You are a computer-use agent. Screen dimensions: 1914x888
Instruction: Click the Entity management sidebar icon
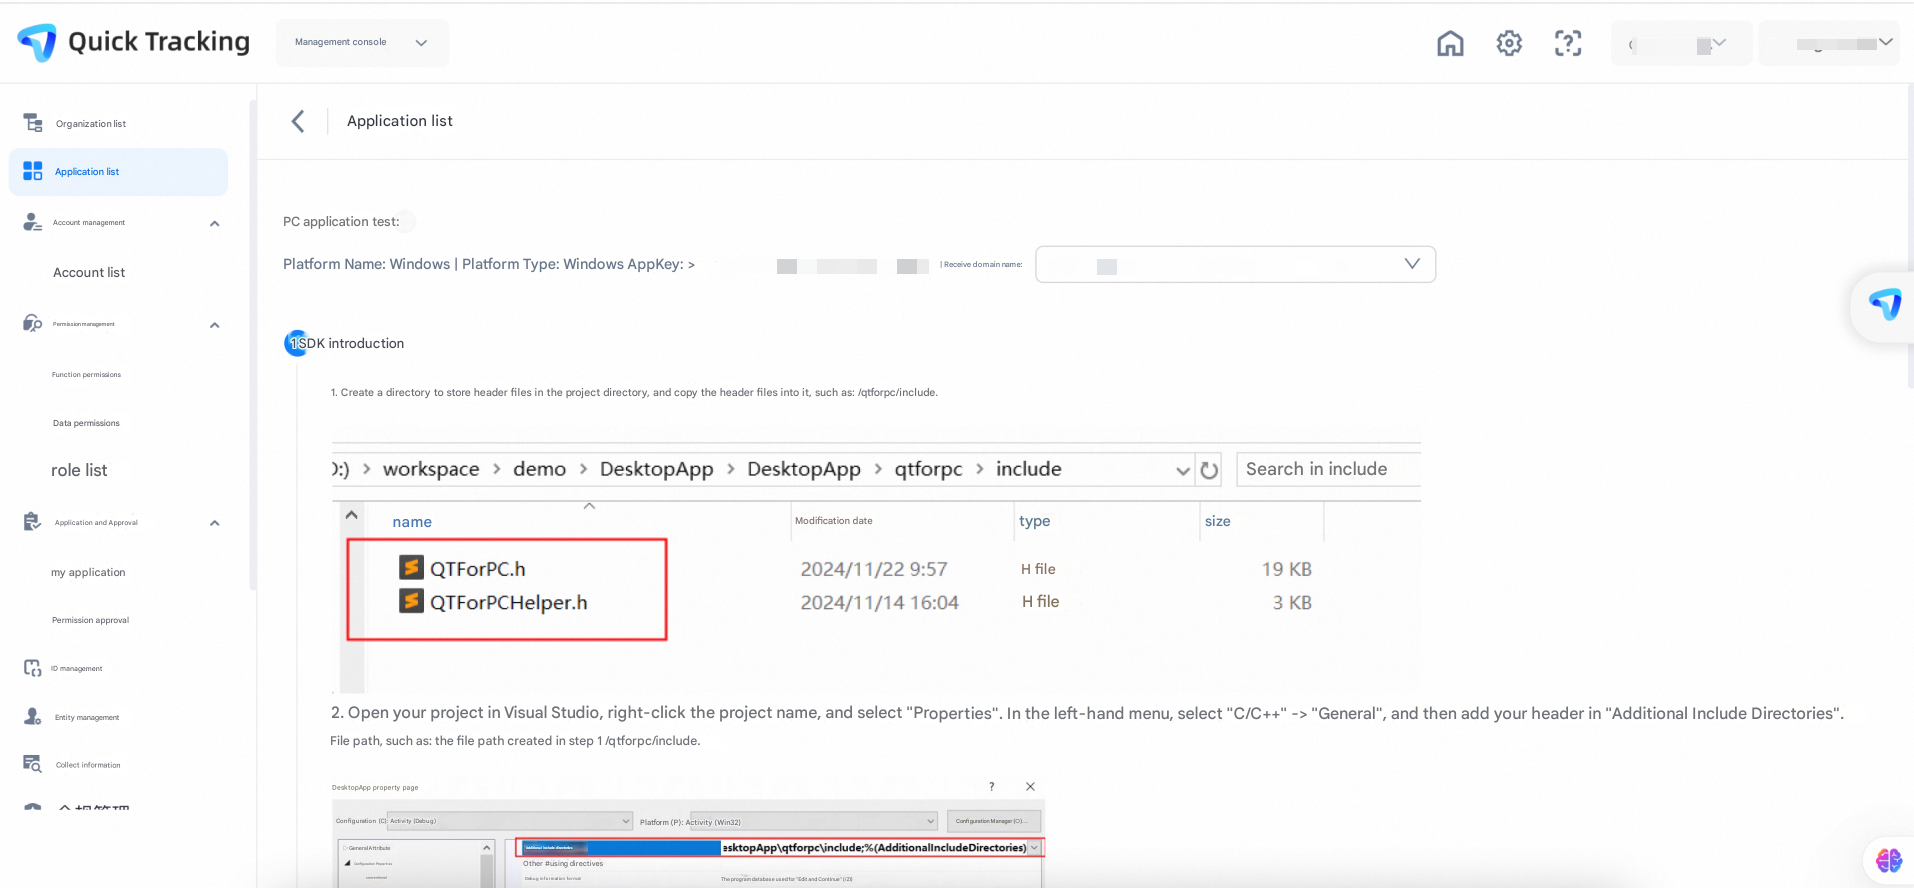tap(33, 717)
